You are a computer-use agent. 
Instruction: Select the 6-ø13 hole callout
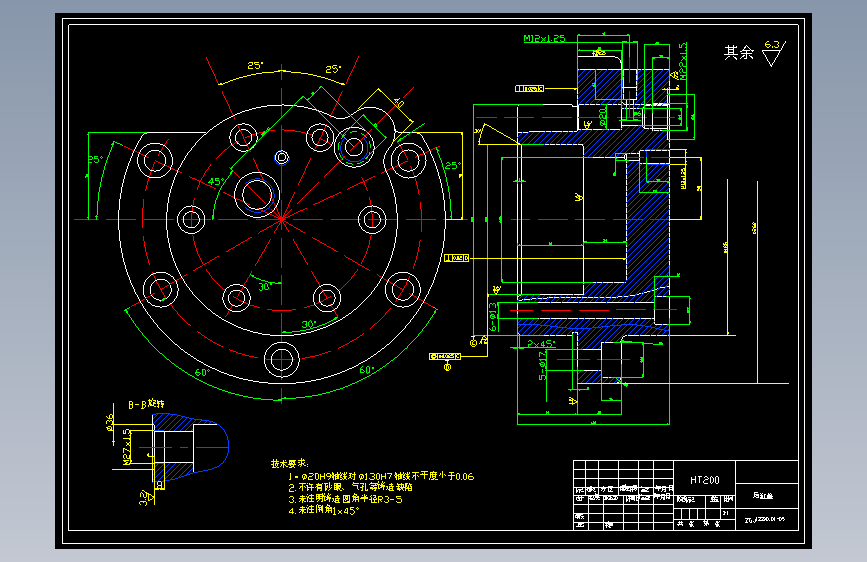click(493, 316)
